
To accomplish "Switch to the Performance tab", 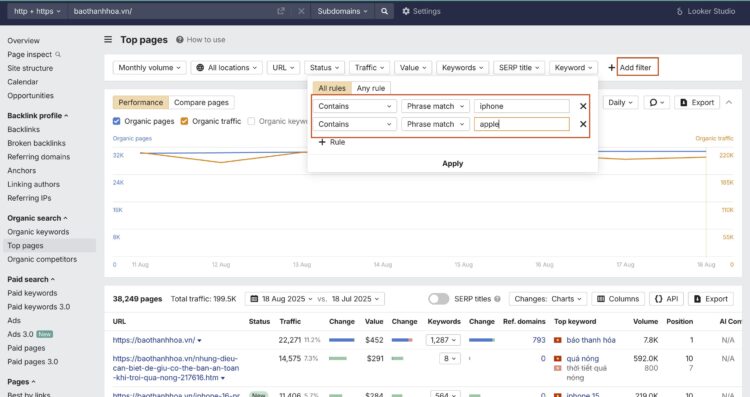I will coord(141,102).
